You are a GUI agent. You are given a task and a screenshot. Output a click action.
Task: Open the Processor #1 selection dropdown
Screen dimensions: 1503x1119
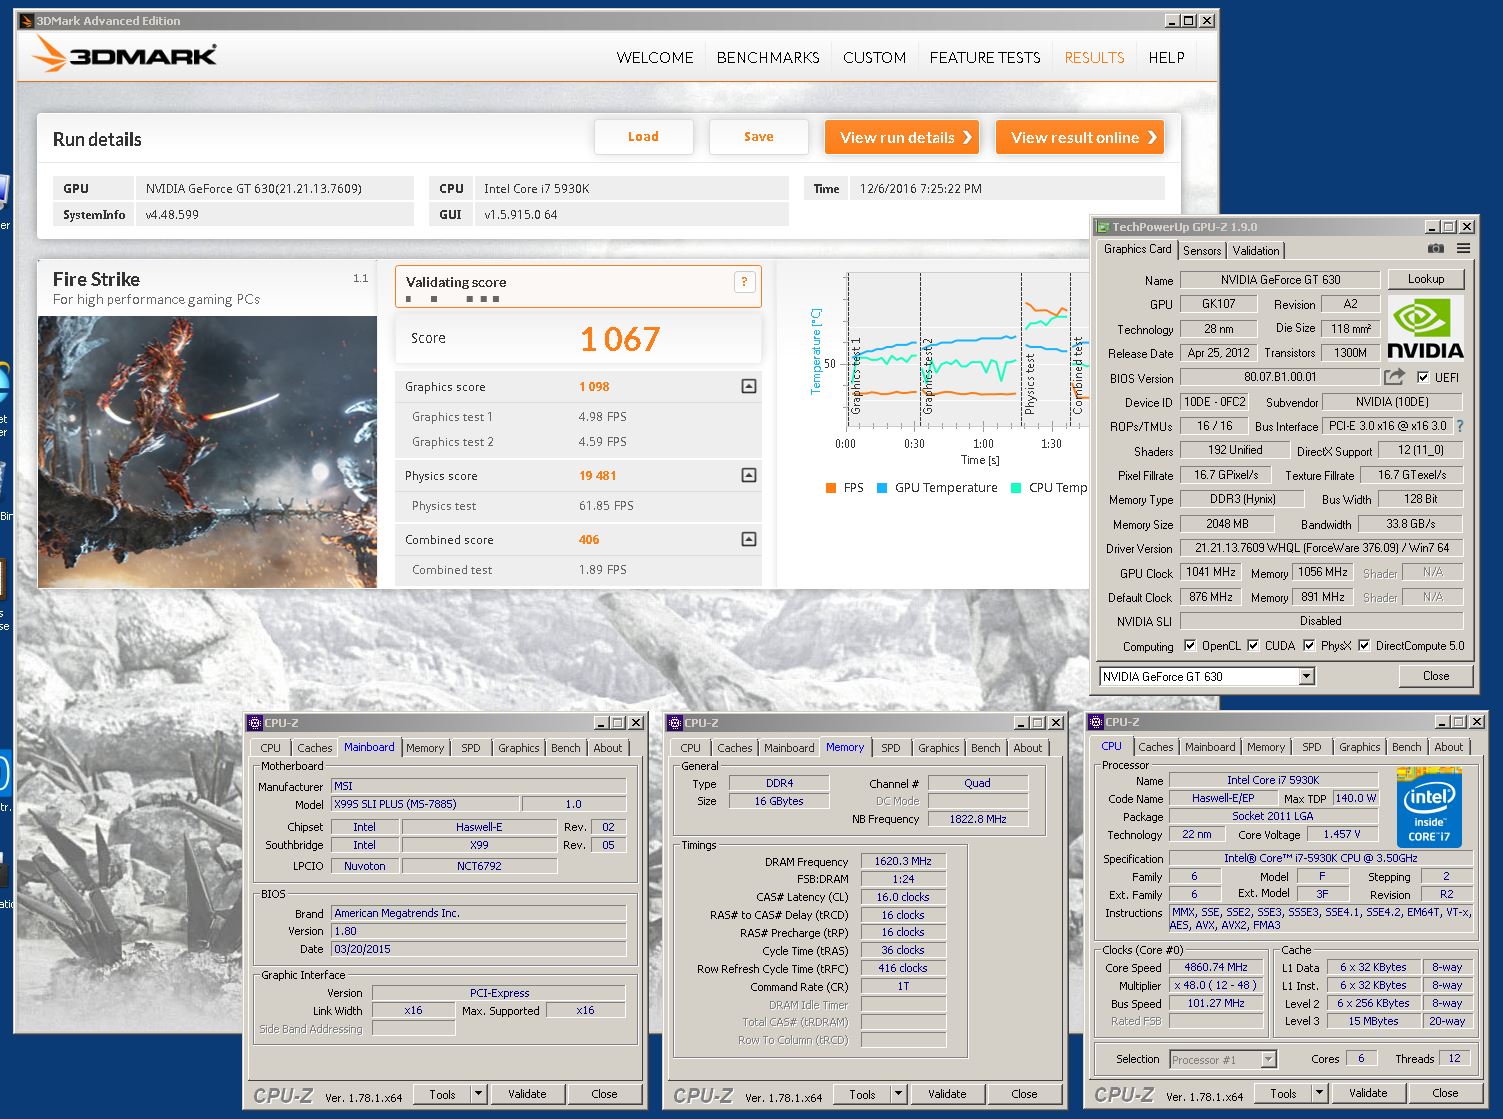[x=1269, y=1059]
